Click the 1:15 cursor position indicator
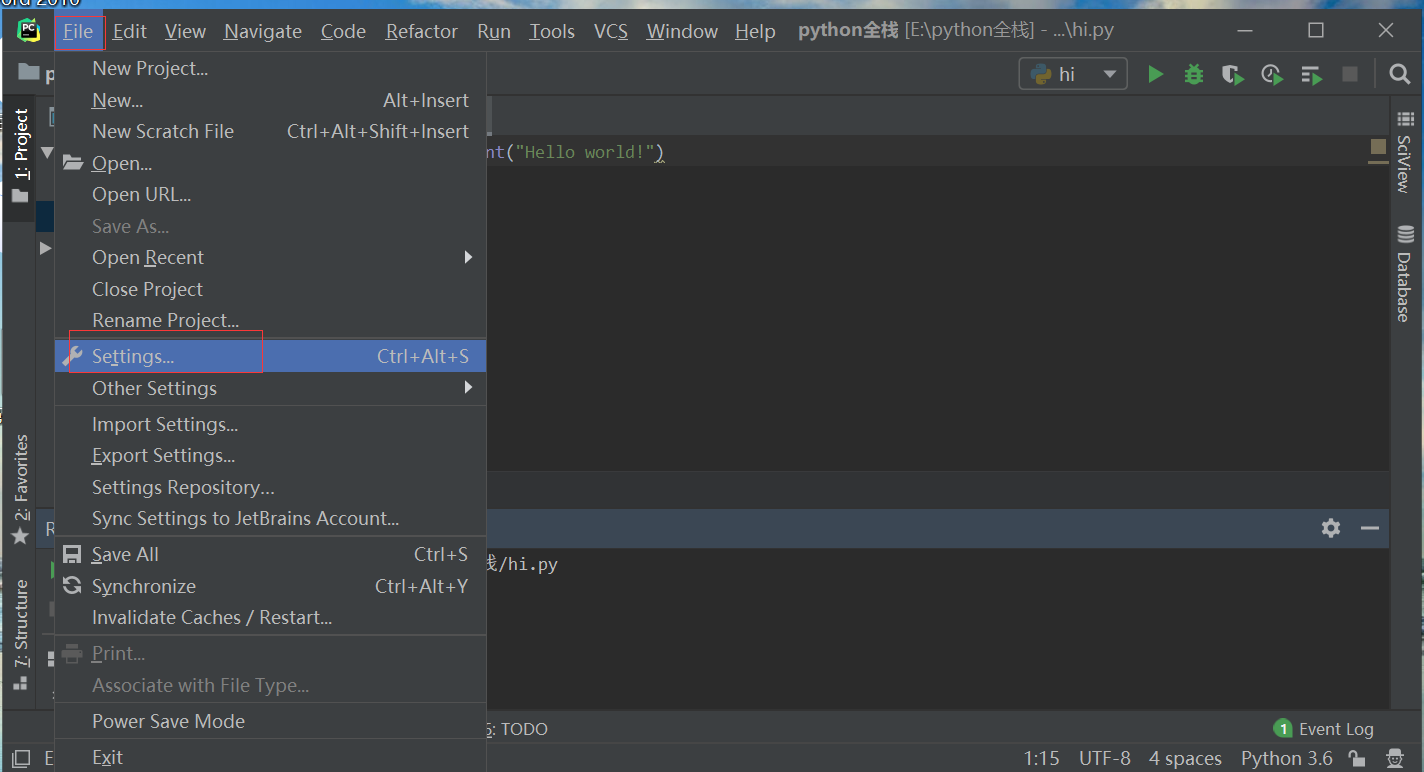The image size is (1424, 772). click(x=1041, y=758)
